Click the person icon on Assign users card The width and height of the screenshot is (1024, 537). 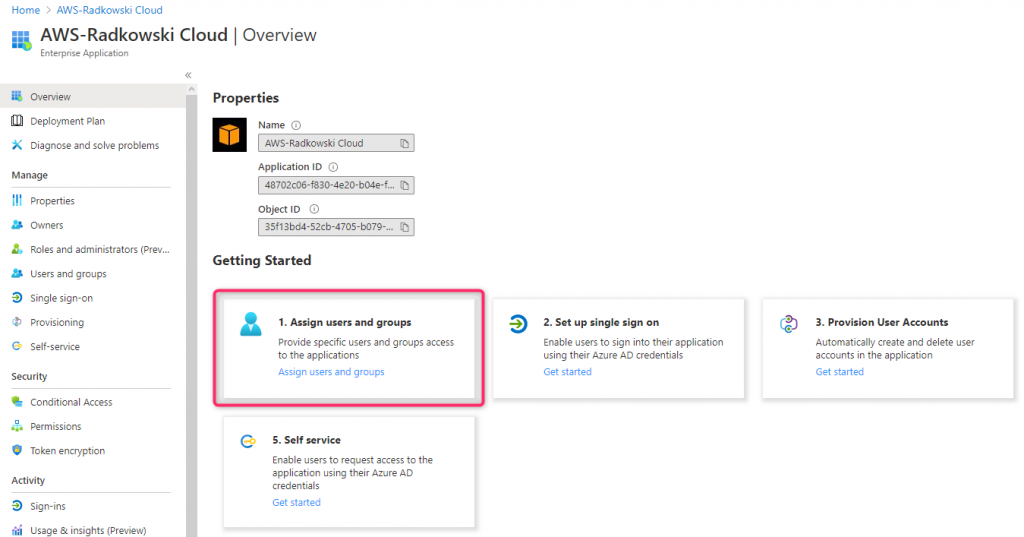(251, 325)
